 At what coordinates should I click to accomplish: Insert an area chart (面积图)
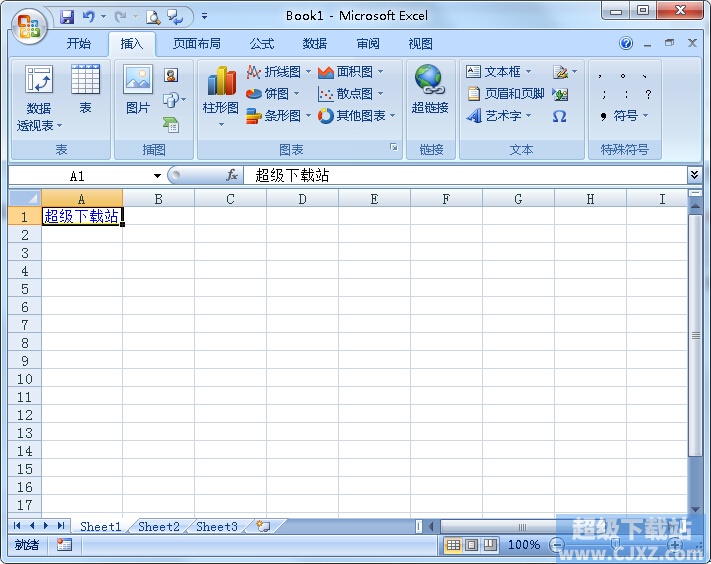pos(351,72)
